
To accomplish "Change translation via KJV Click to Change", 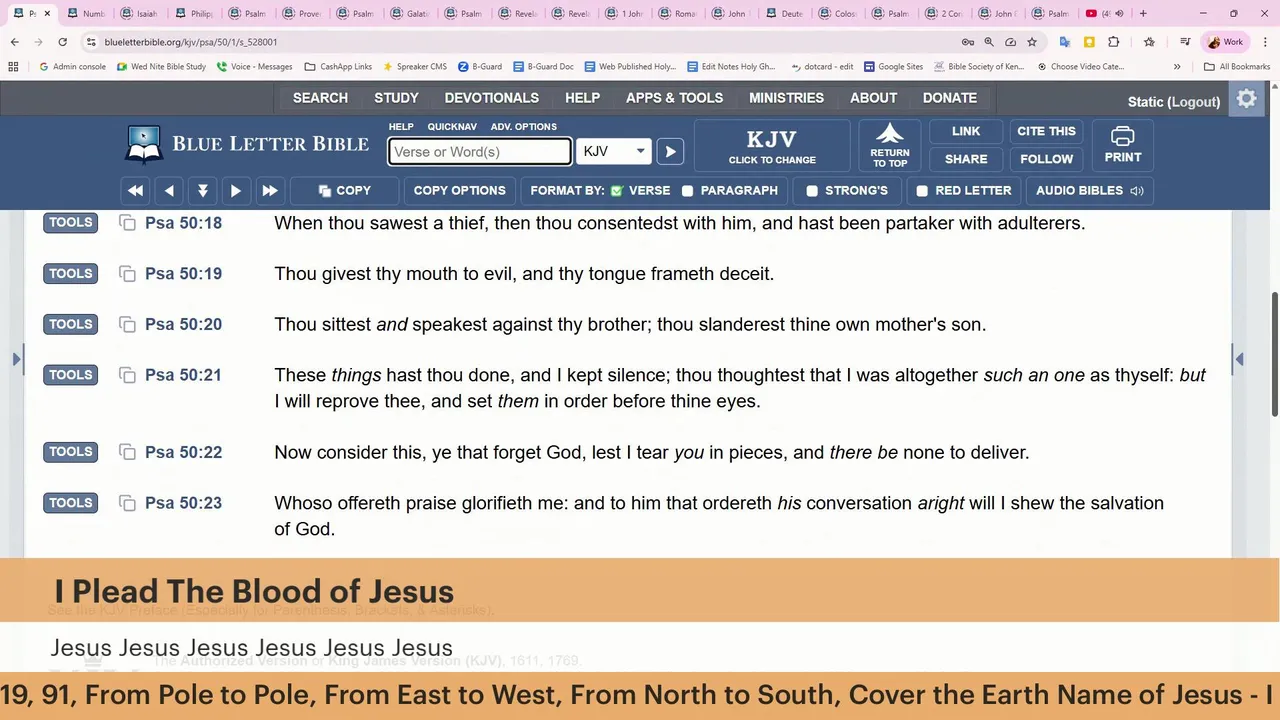I will pyautogui.click(x=772, y=145).
